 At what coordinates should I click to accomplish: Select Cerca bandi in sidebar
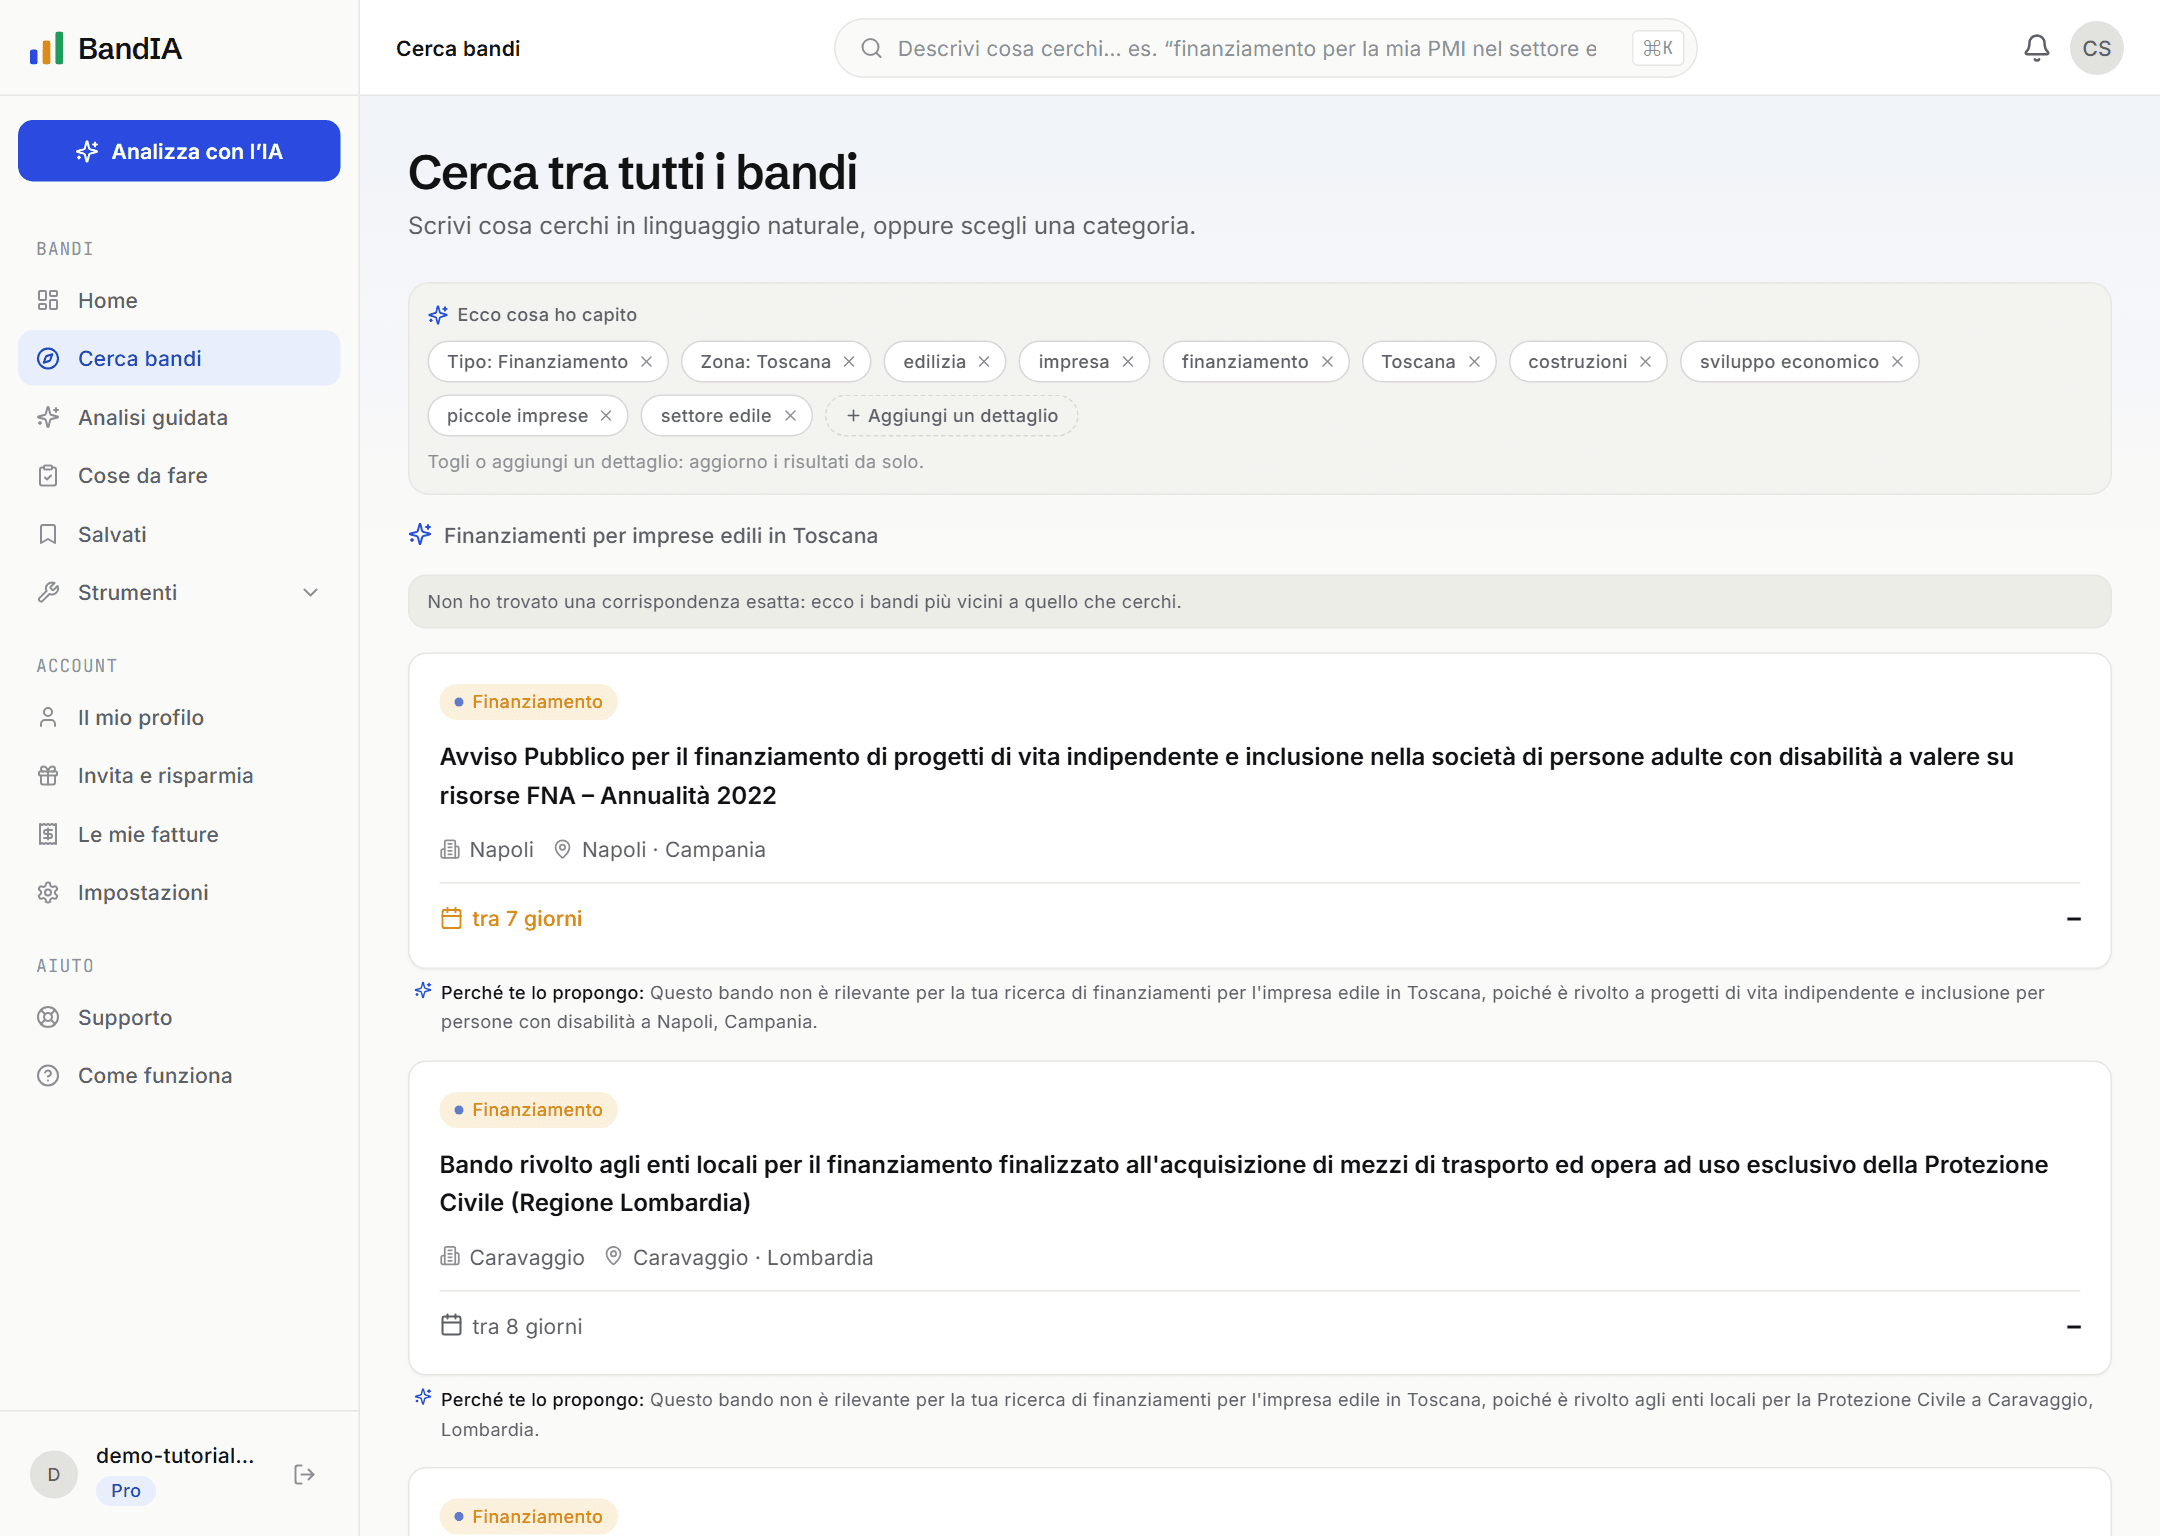coord(179,358)
